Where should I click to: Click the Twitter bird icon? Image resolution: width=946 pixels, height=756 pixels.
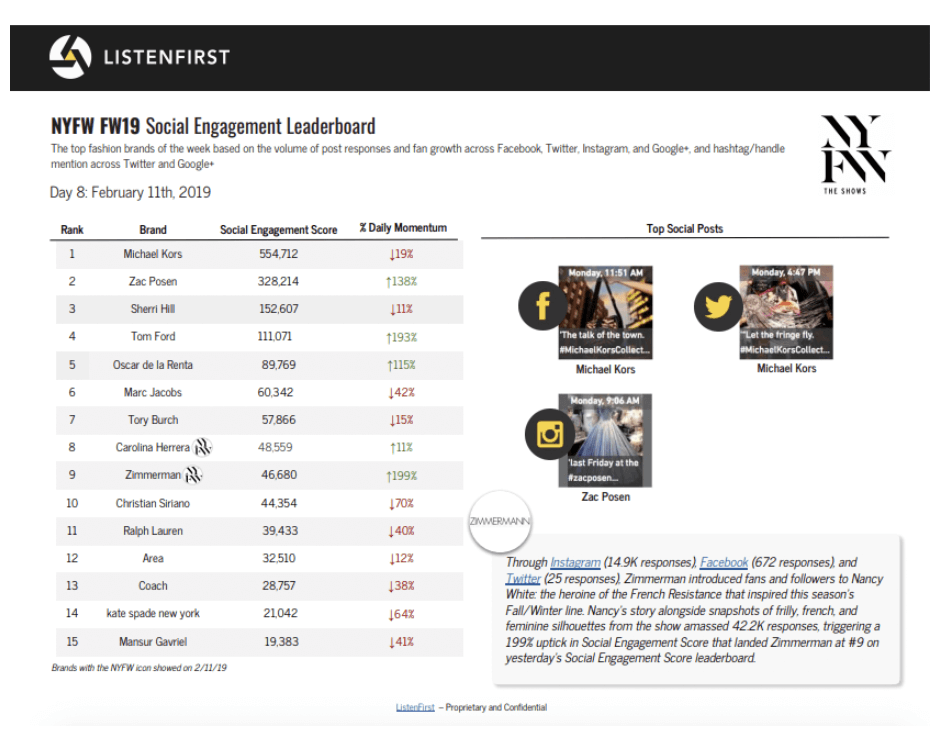click(x=719, y=306)
